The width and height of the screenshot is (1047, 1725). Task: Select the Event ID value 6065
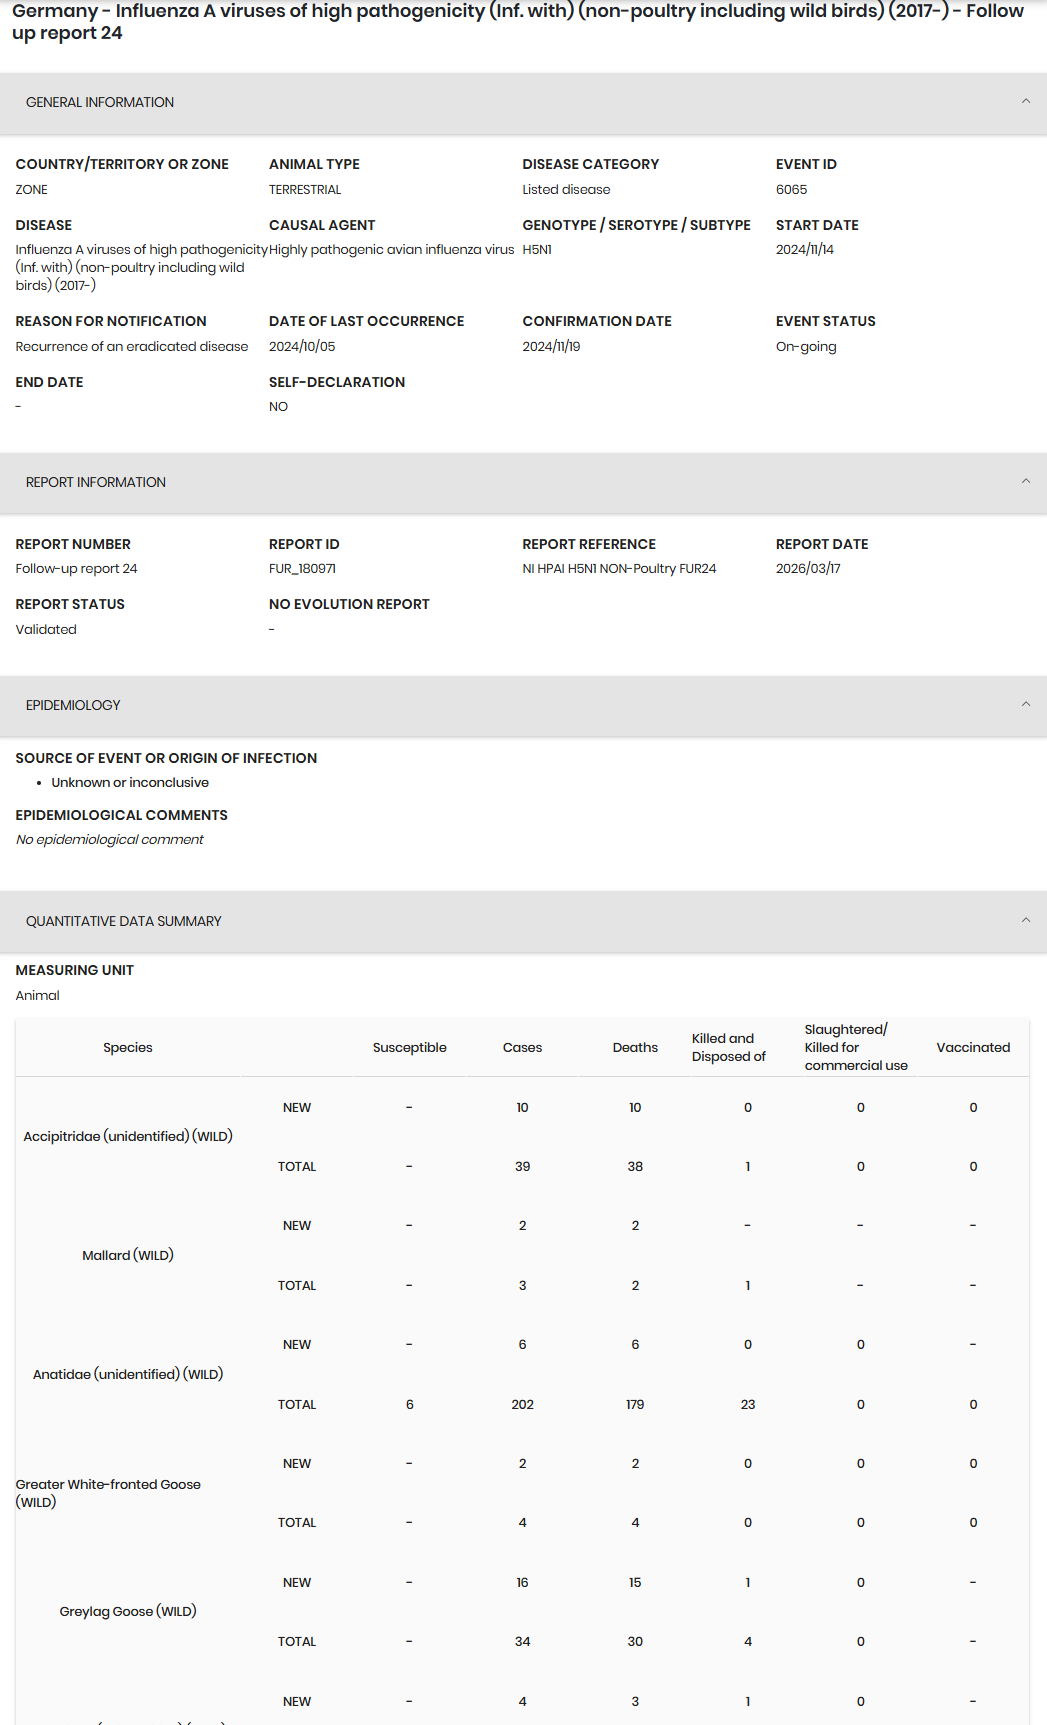pyautogui.click(x=791, y=189)
